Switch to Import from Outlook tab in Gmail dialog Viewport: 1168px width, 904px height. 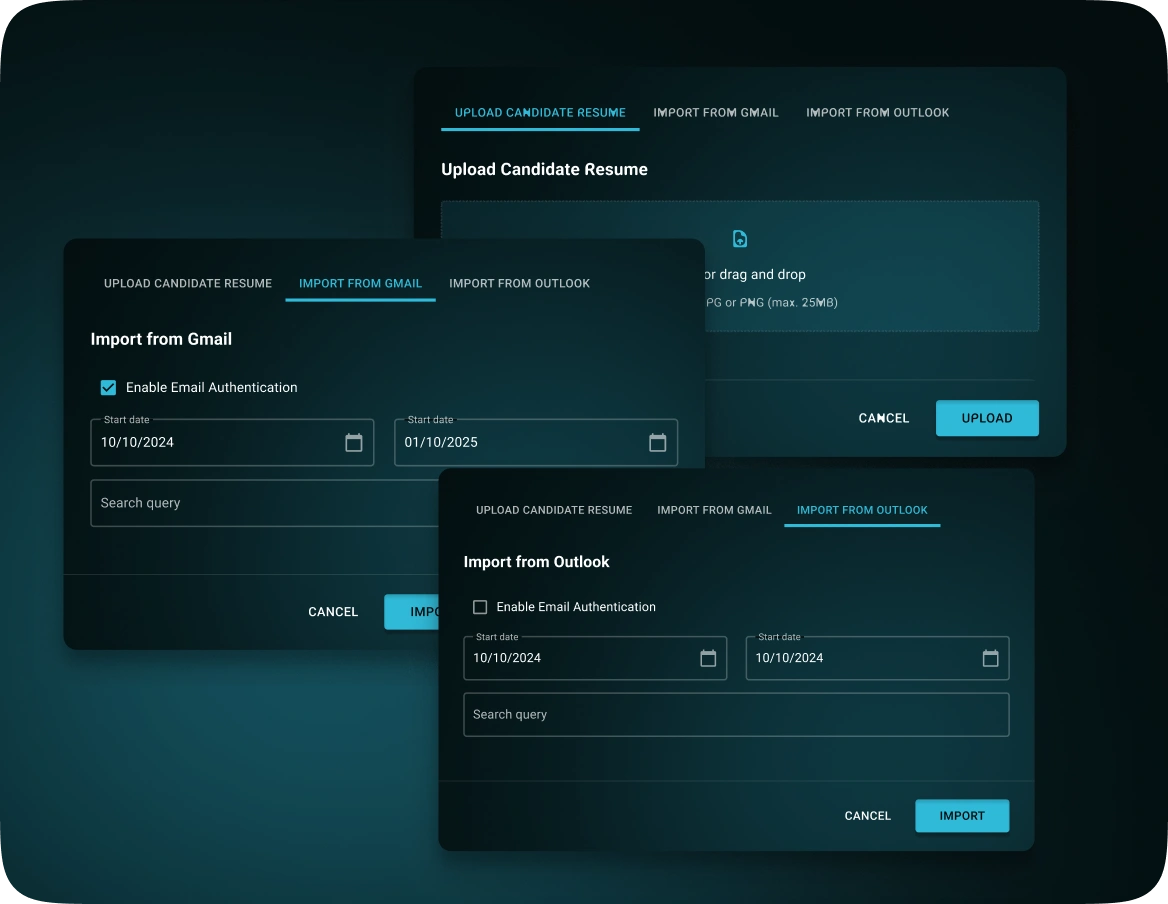coord(519,283)
